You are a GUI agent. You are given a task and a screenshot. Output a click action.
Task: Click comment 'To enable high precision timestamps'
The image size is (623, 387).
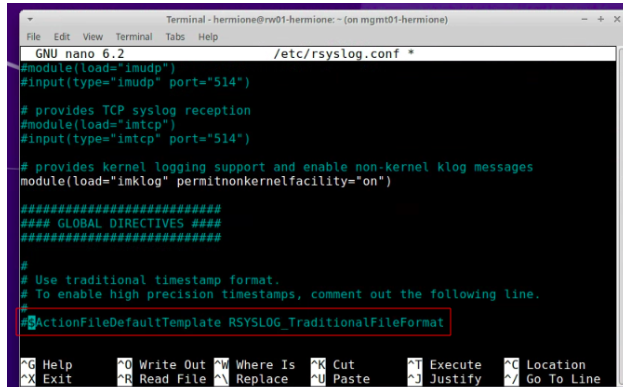165,294
